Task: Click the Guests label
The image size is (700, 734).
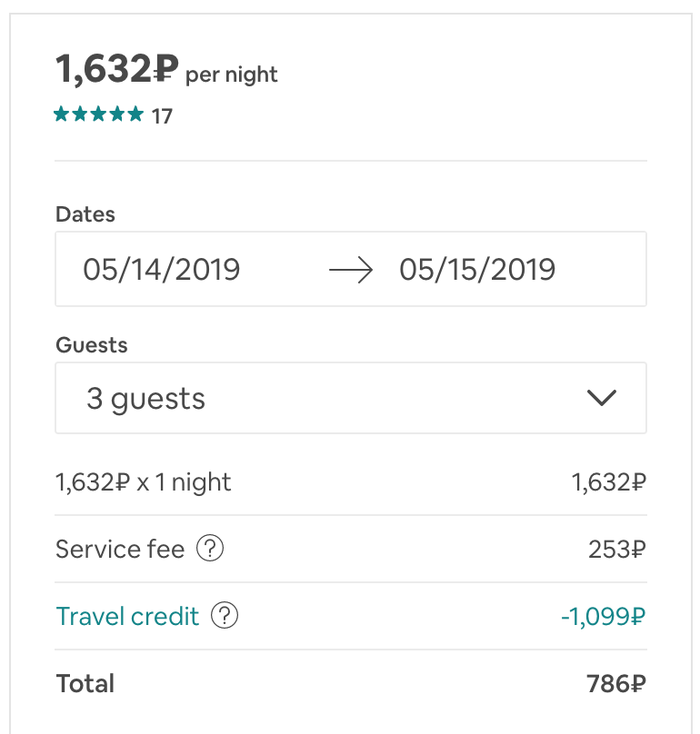Action: click(91, 345)
